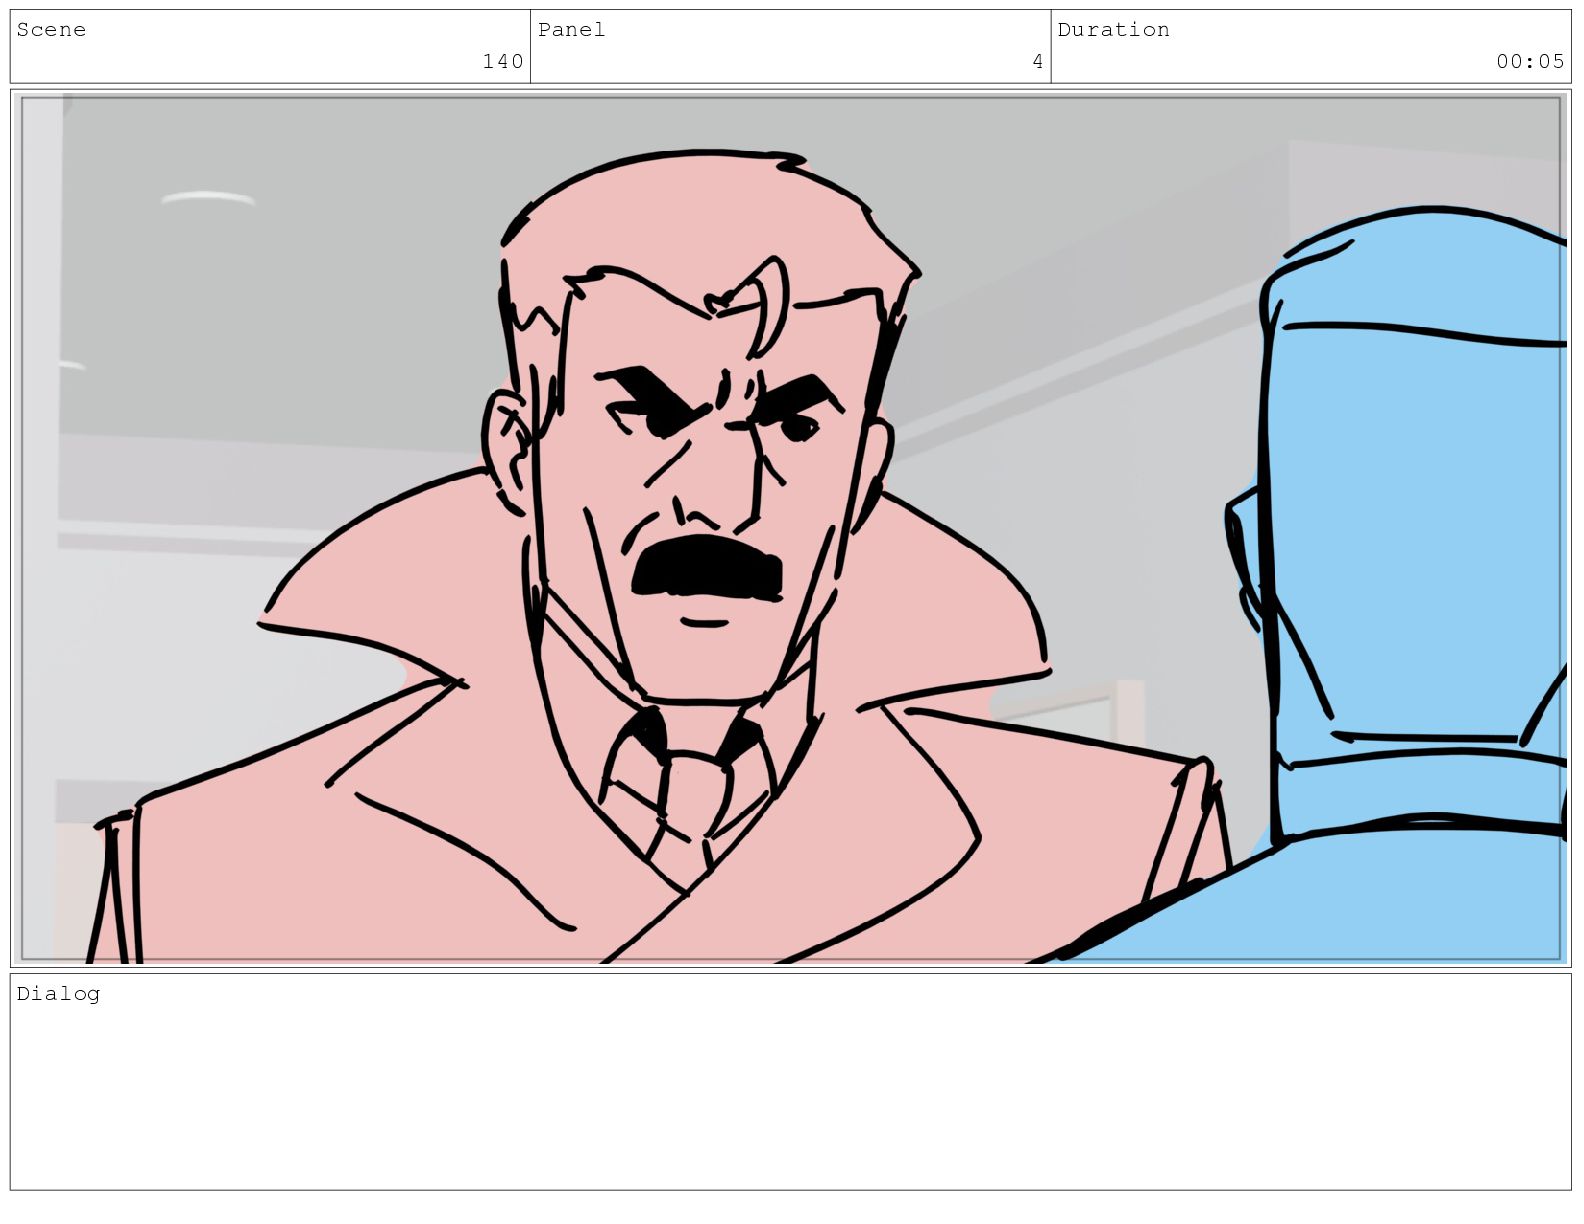Click the Duration label

[1113, 30]
